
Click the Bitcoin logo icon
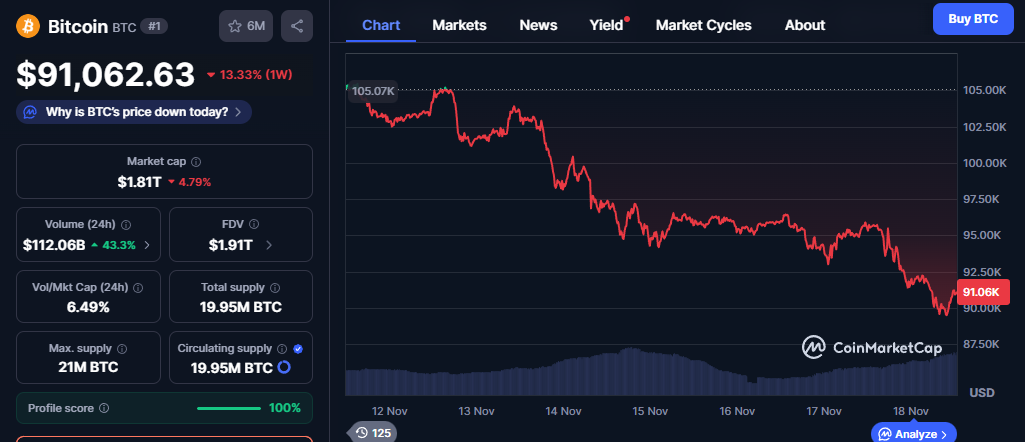click(28, 26)
